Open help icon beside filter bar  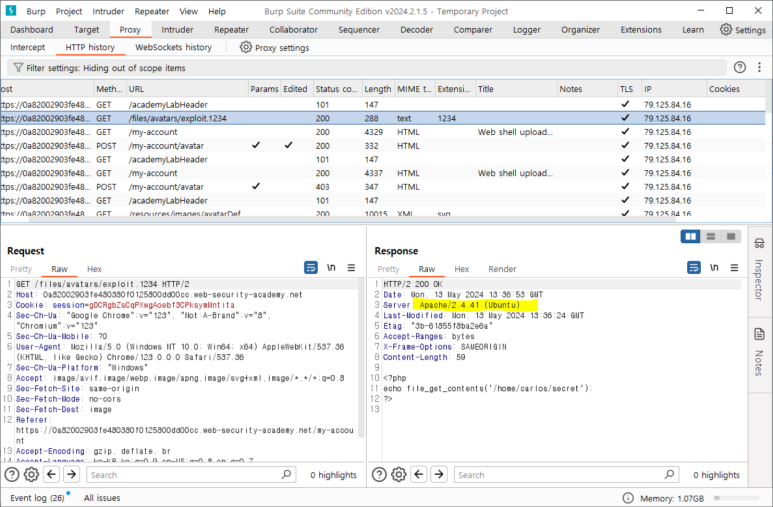pos(739,68)
